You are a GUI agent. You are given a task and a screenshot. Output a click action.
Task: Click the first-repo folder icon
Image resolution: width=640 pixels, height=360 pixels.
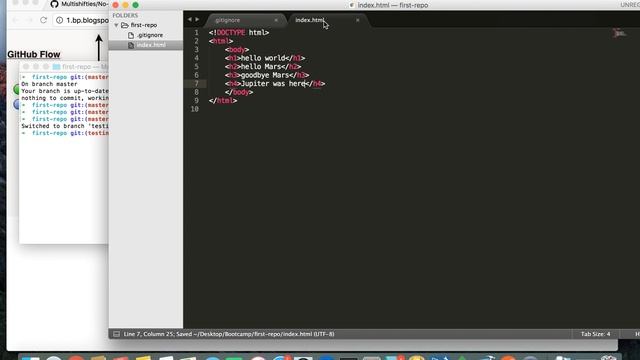click(x=124, y=25)
